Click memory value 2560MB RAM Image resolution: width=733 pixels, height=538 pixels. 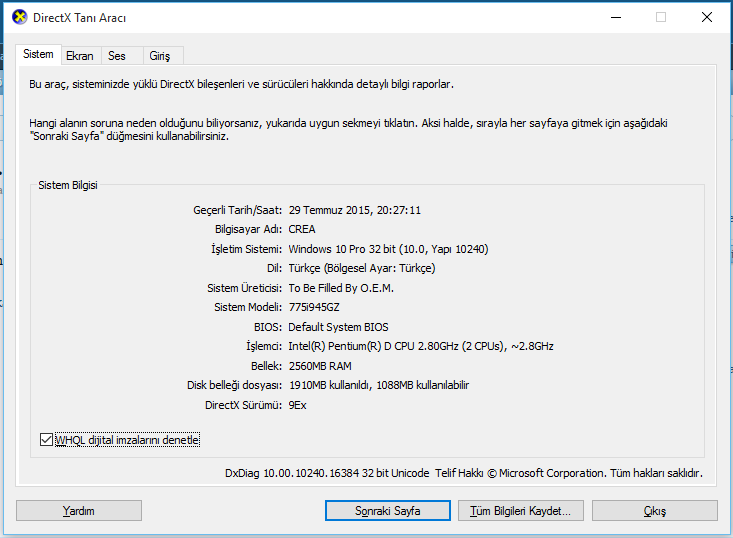coord(320,366)
